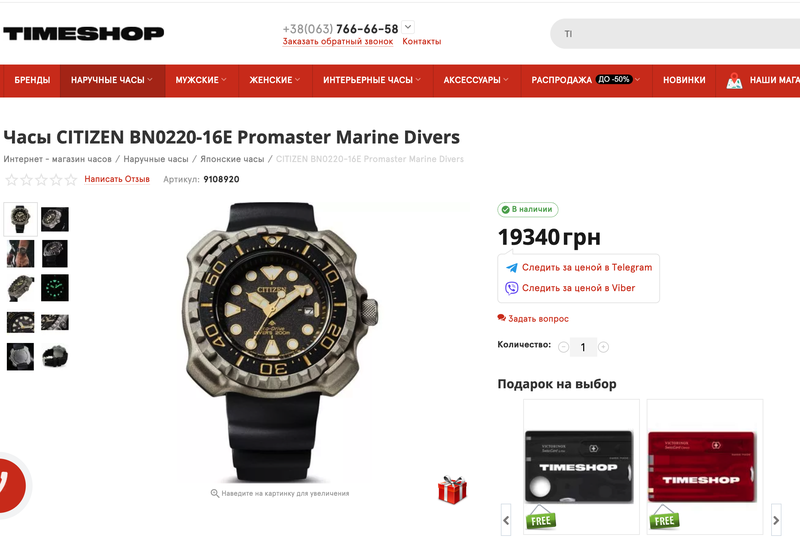Open the Новинки menu item
Viewport: 800px width, 539px height.
point(684,80)
